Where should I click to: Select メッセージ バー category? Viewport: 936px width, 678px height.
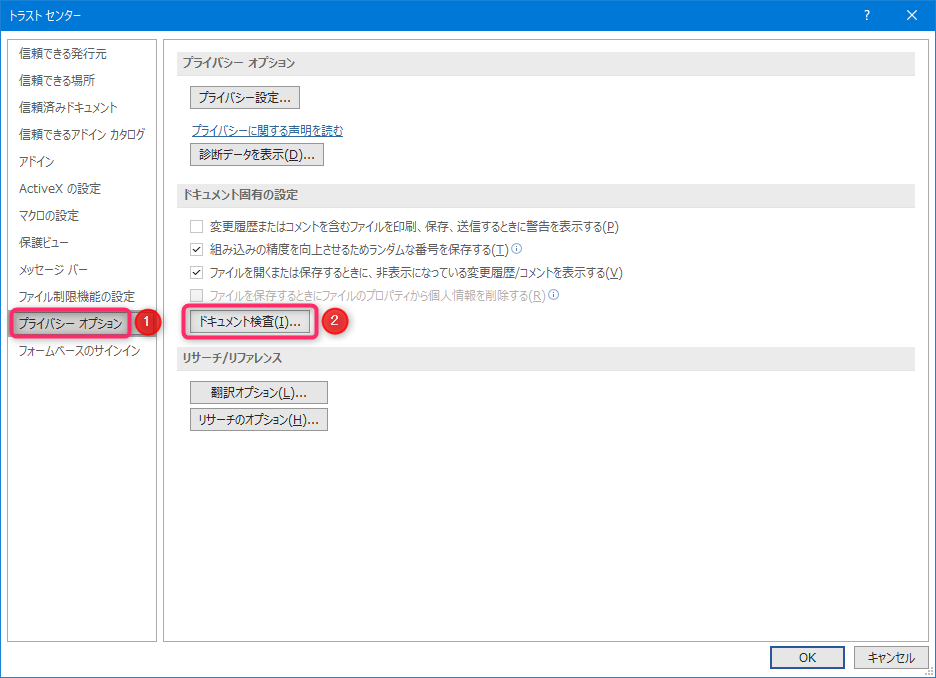[x=53, y=270]
